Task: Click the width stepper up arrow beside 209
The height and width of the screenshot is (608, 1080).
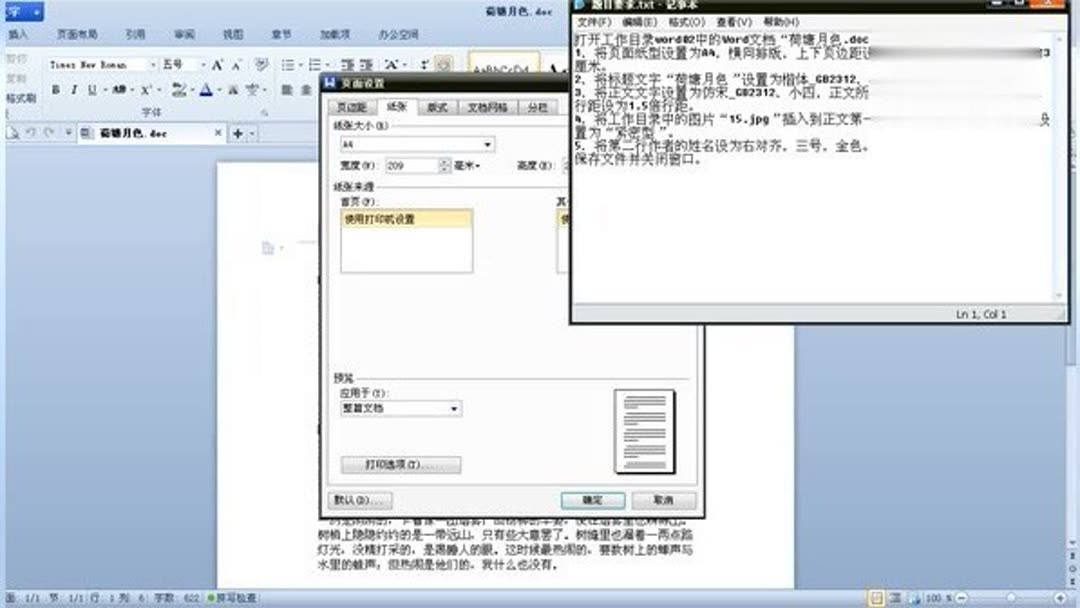Action: [x=443, y=164]
